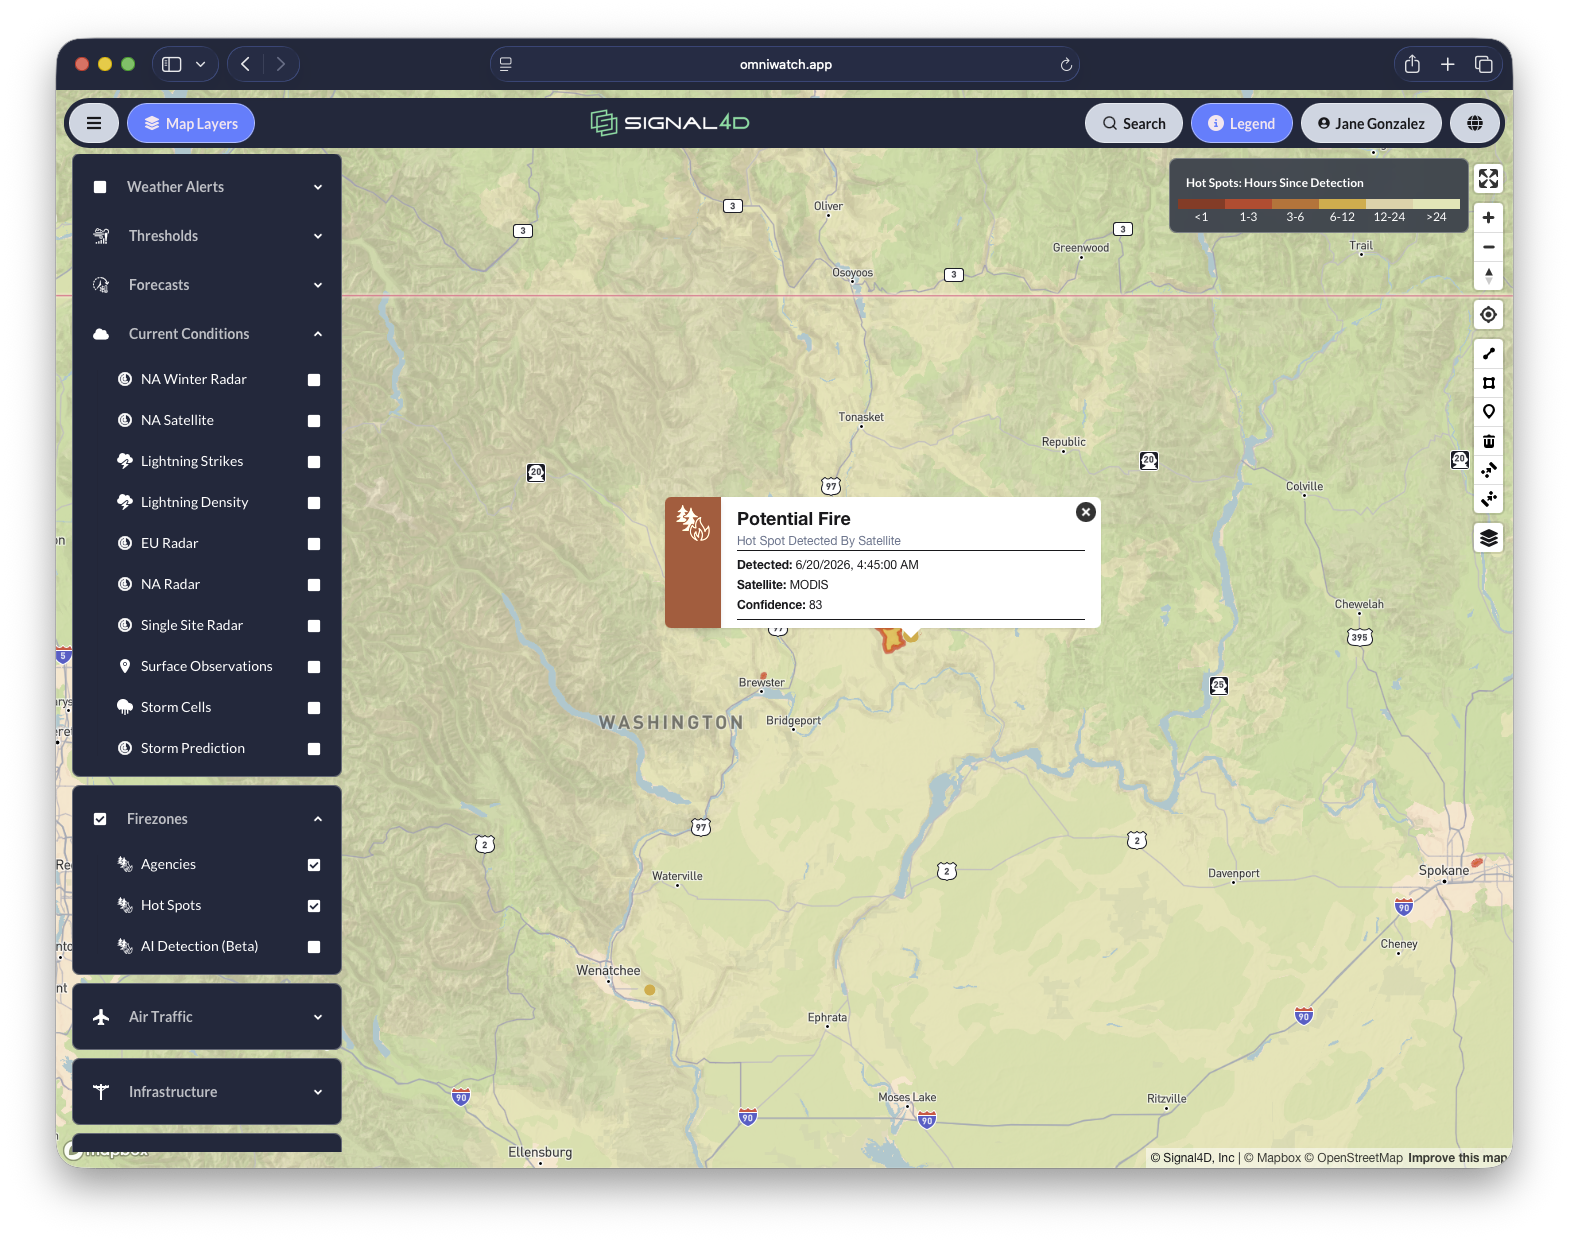Open a new browser tab
The image size is (1569, 1242).
click(1447, 64)
